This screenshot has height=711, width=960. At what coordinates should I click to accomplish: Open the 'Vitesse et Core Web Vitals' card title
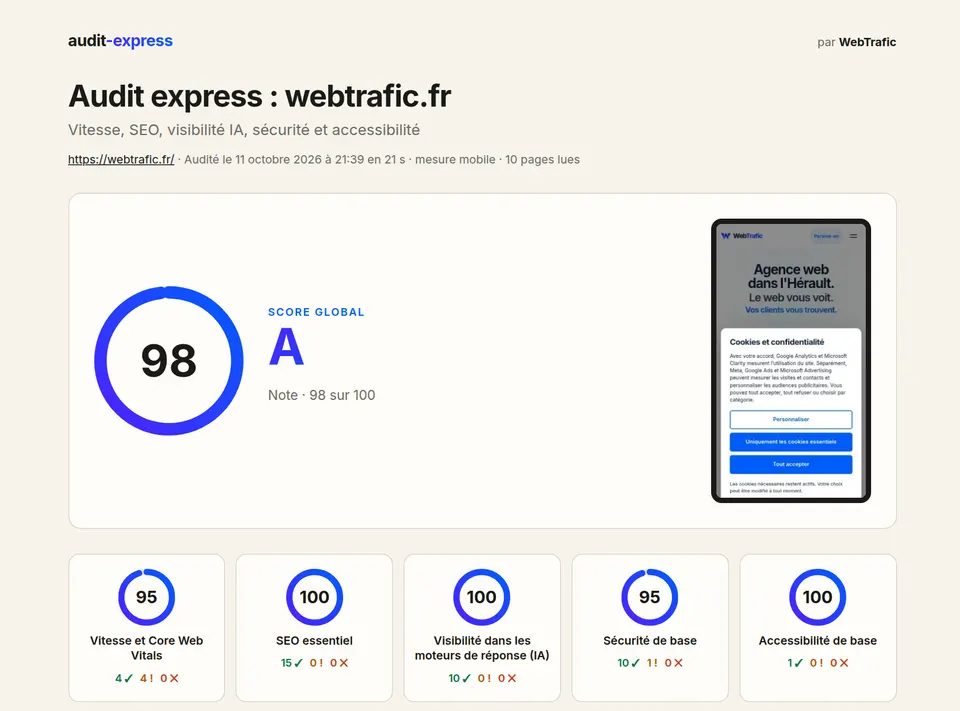click(146, 648)
